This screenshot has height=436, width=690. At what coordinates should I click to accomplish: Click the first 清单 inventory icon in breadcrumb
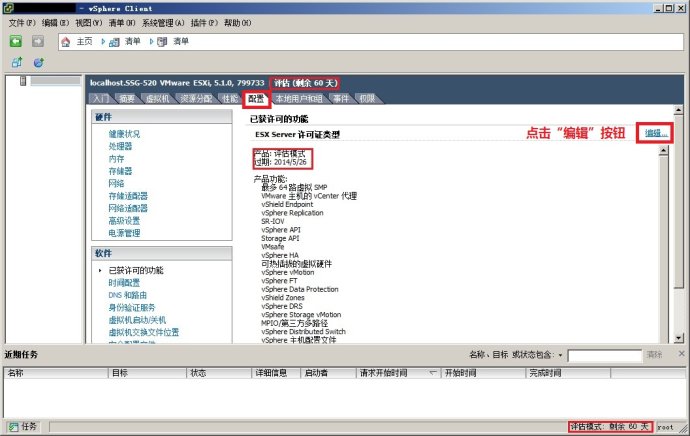click(x=114, y=42)
